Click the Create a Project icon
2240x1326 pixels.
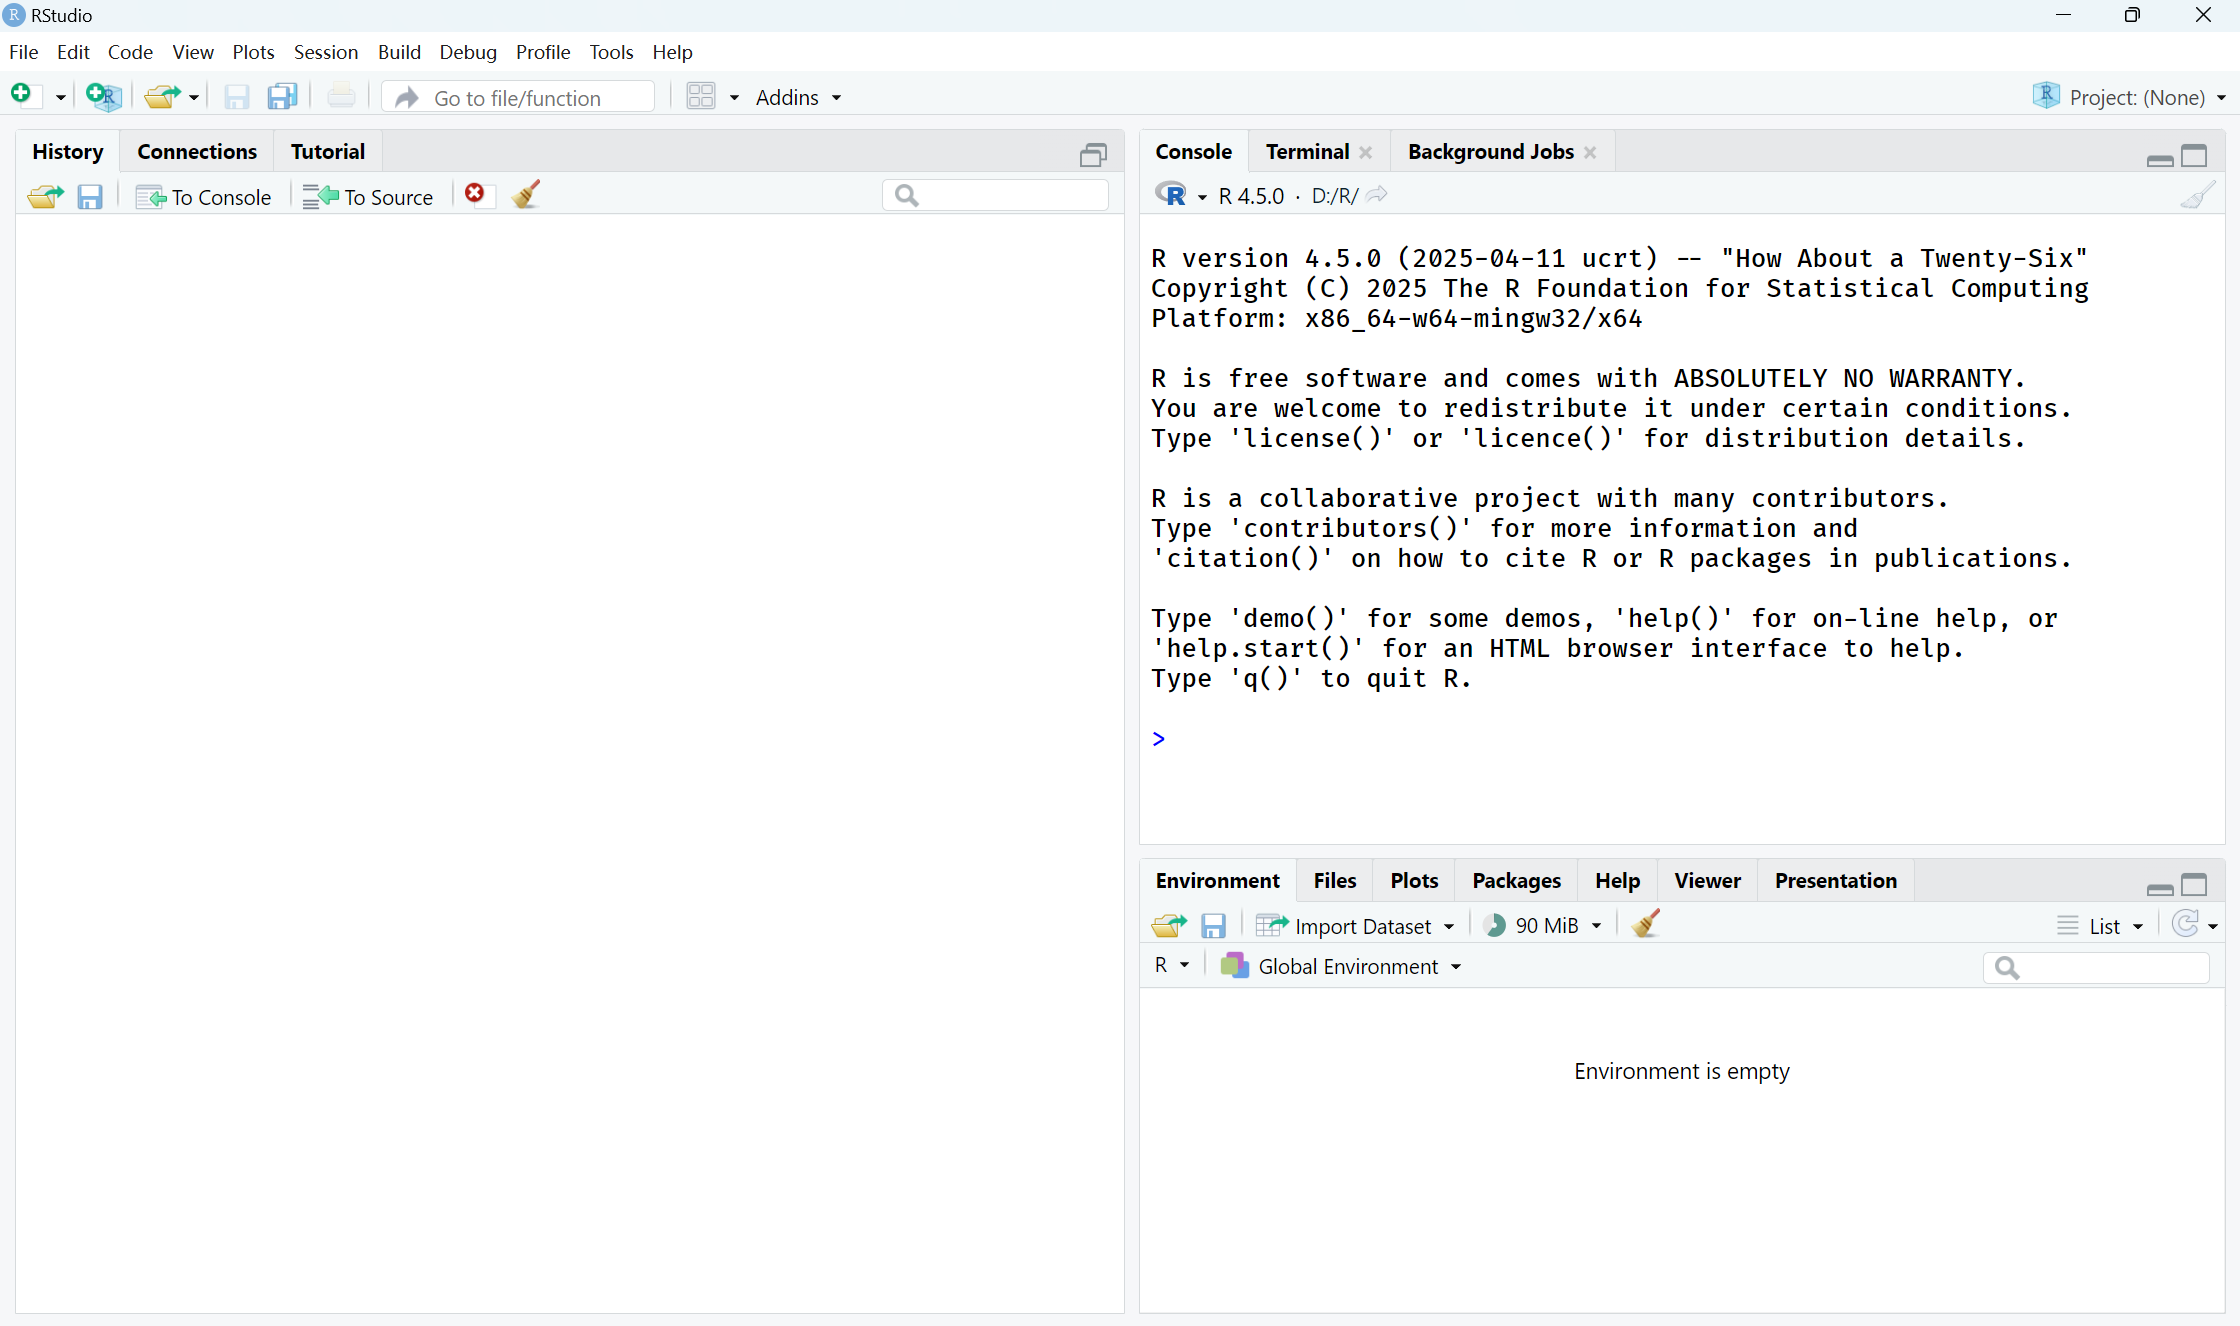104,96
